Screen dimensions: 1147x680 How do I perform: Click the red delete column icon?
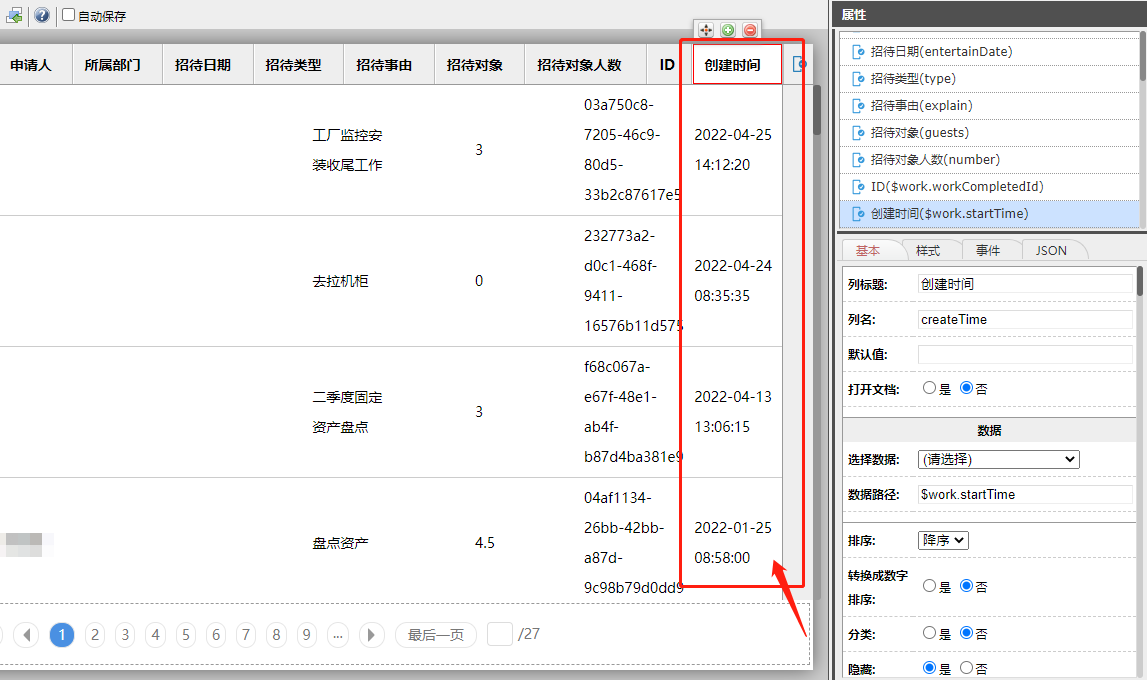tap(750, 30)
